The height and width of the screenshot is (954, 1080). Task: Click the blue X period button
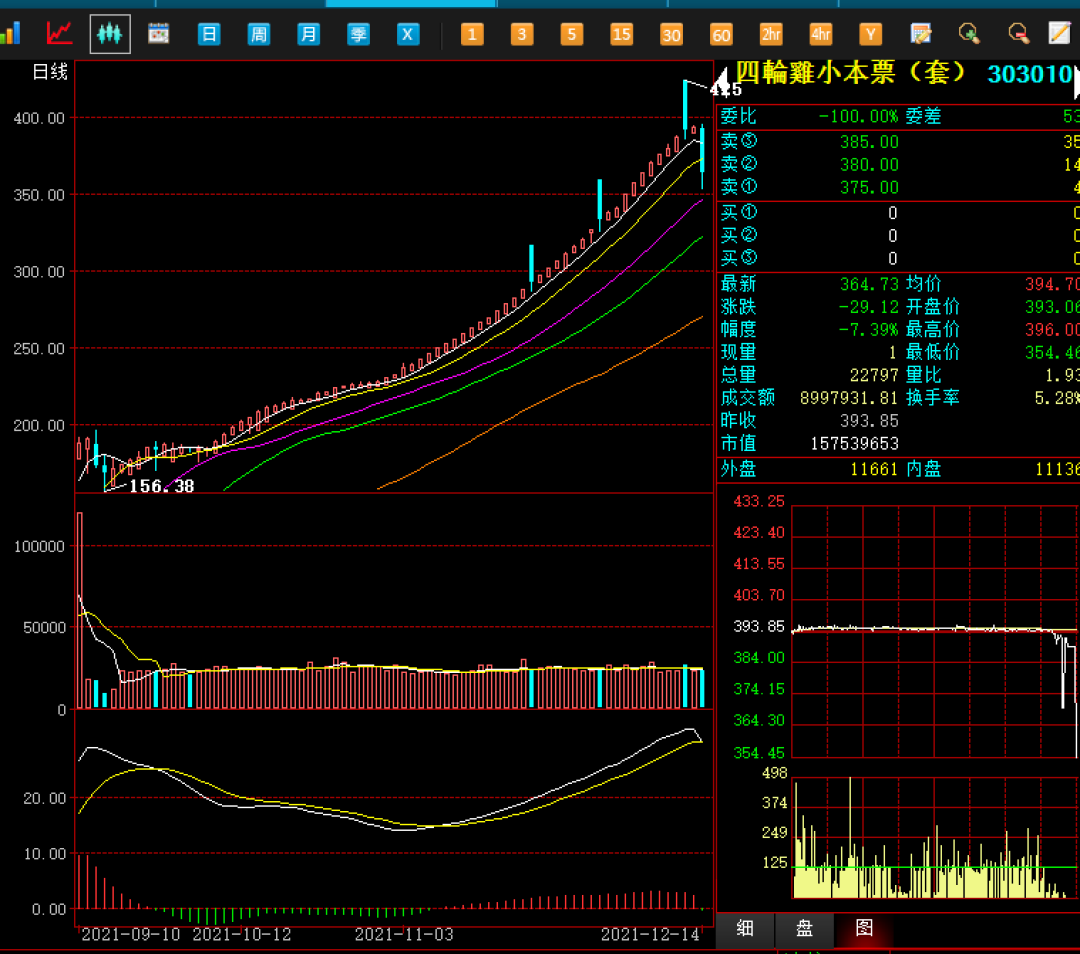[x=408, y=34]
